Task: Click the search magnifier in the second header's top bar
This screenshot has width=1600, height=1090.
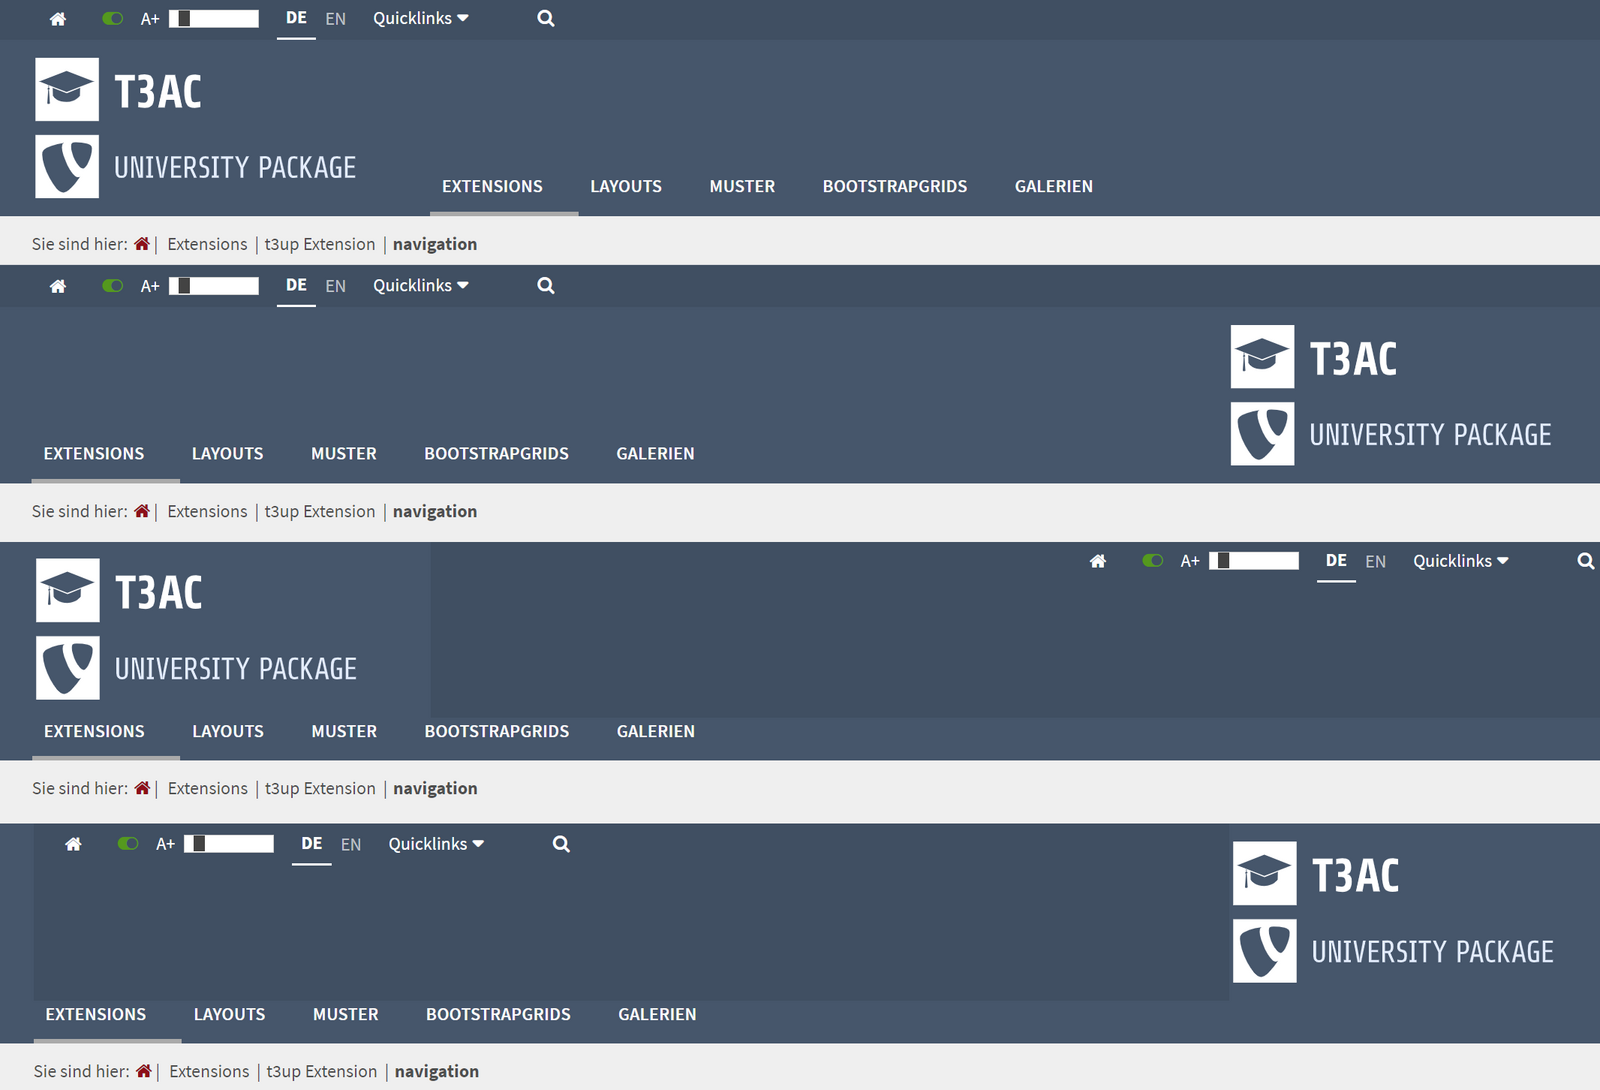Action: click(546, 285)
